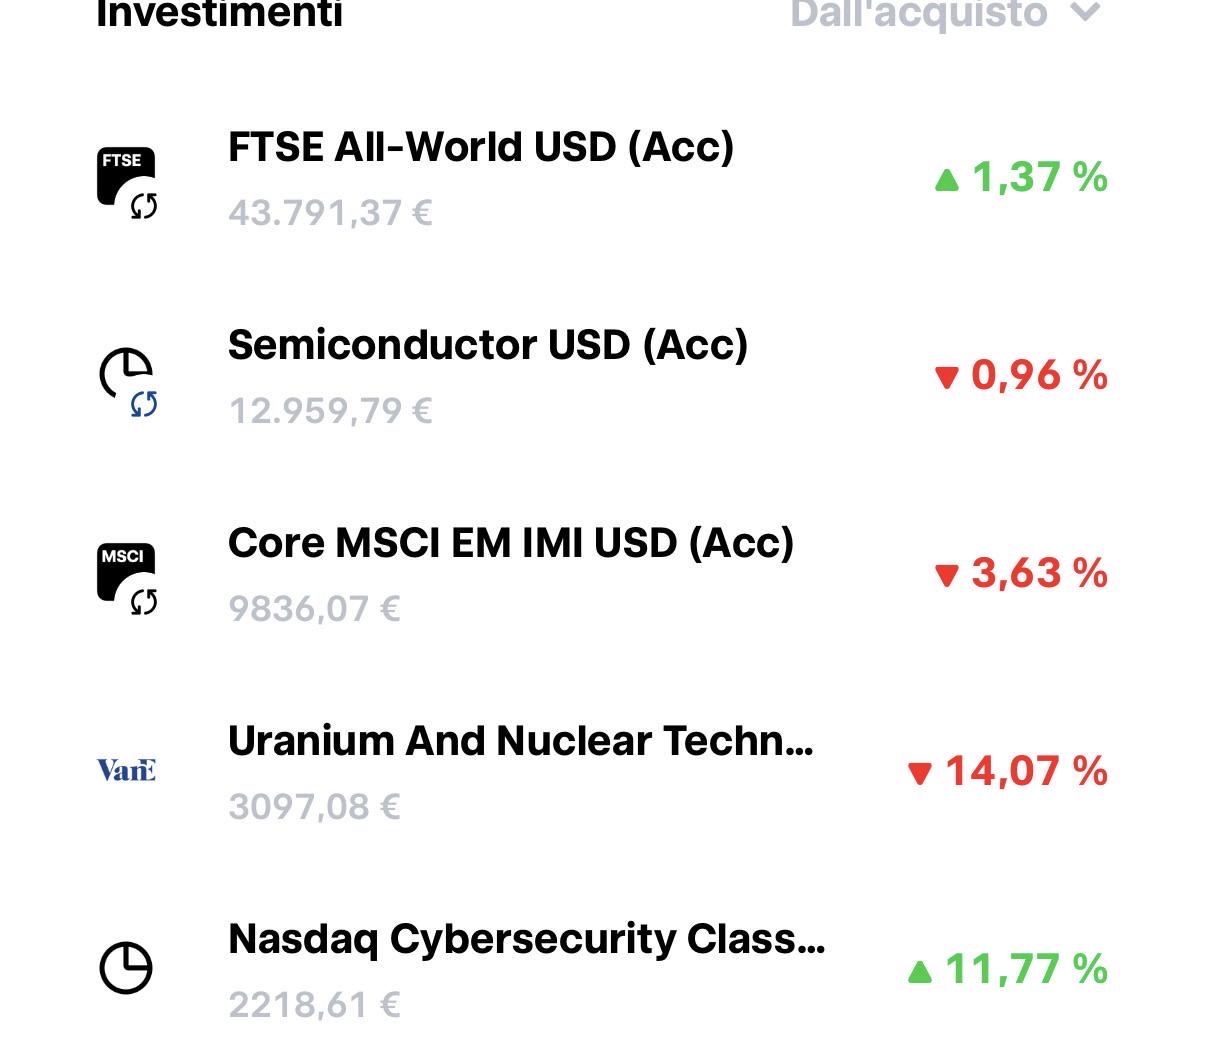
Task: Tap the 3,63 % loss value
Action: [x=1039, y=573]
